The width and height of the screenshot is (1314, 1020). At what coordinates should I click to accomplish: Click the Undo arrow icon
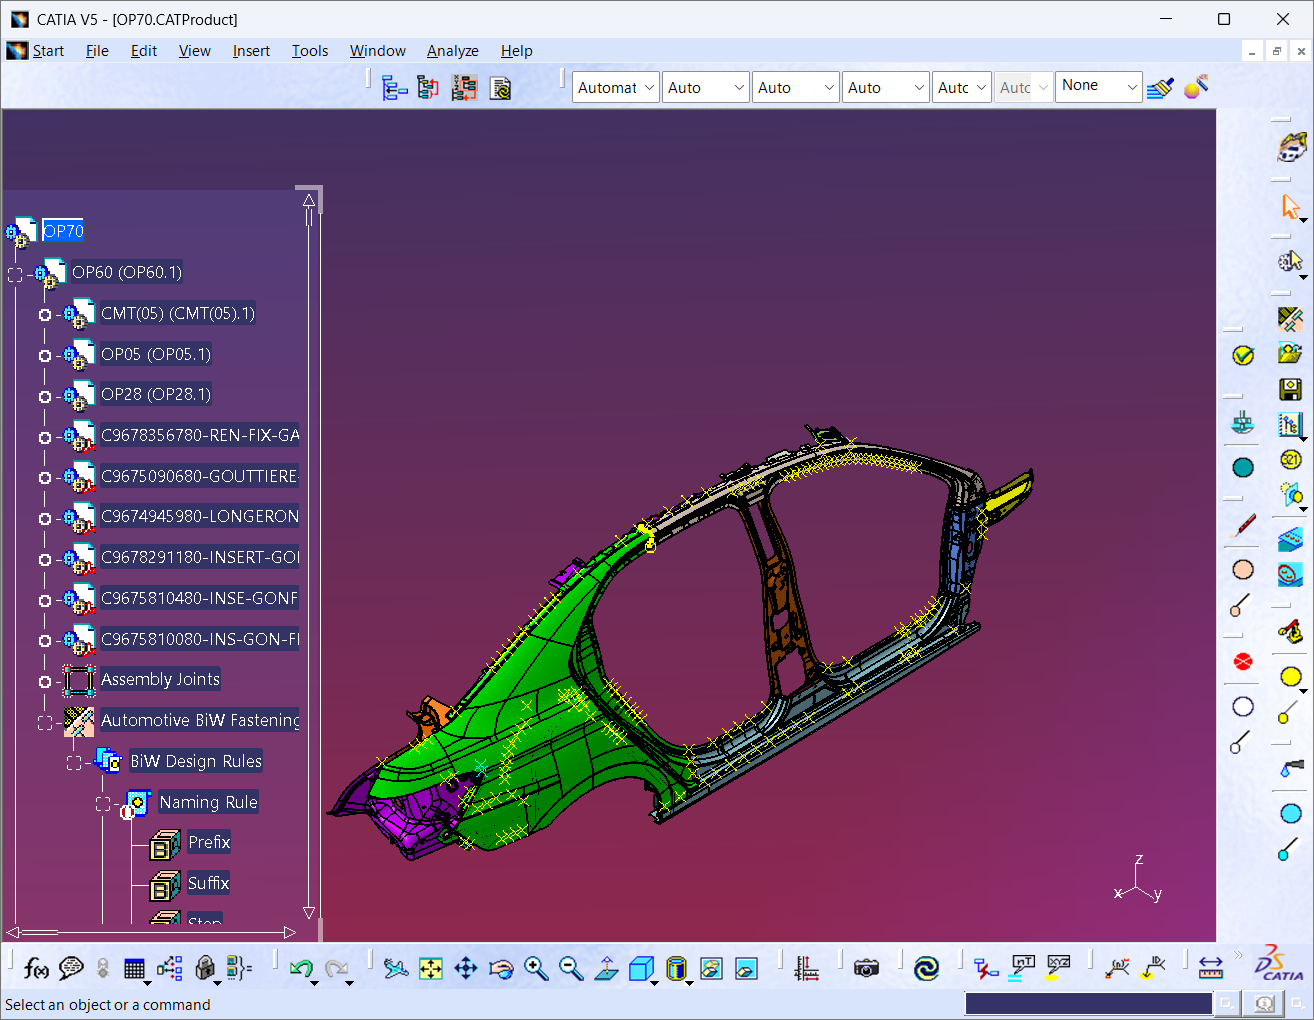click(x=300, y=968)
